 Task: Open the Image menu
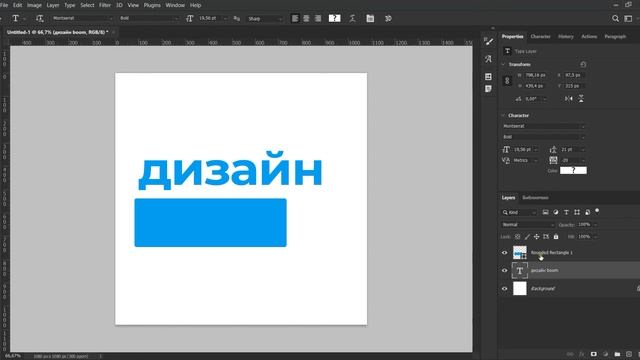34,5
